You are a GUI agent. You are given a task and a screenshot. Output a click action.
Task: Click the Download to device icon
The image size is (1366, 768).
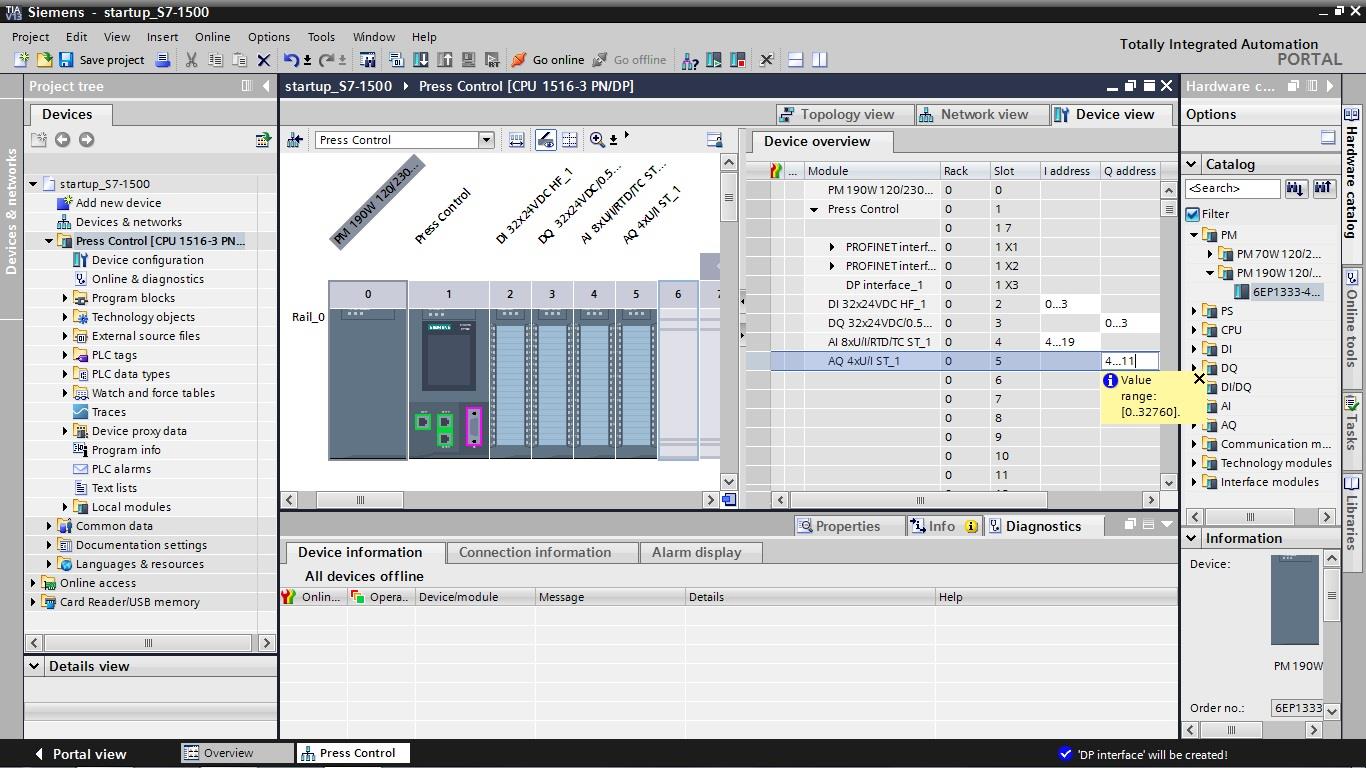pyautogui.click(x=420, y=60)
